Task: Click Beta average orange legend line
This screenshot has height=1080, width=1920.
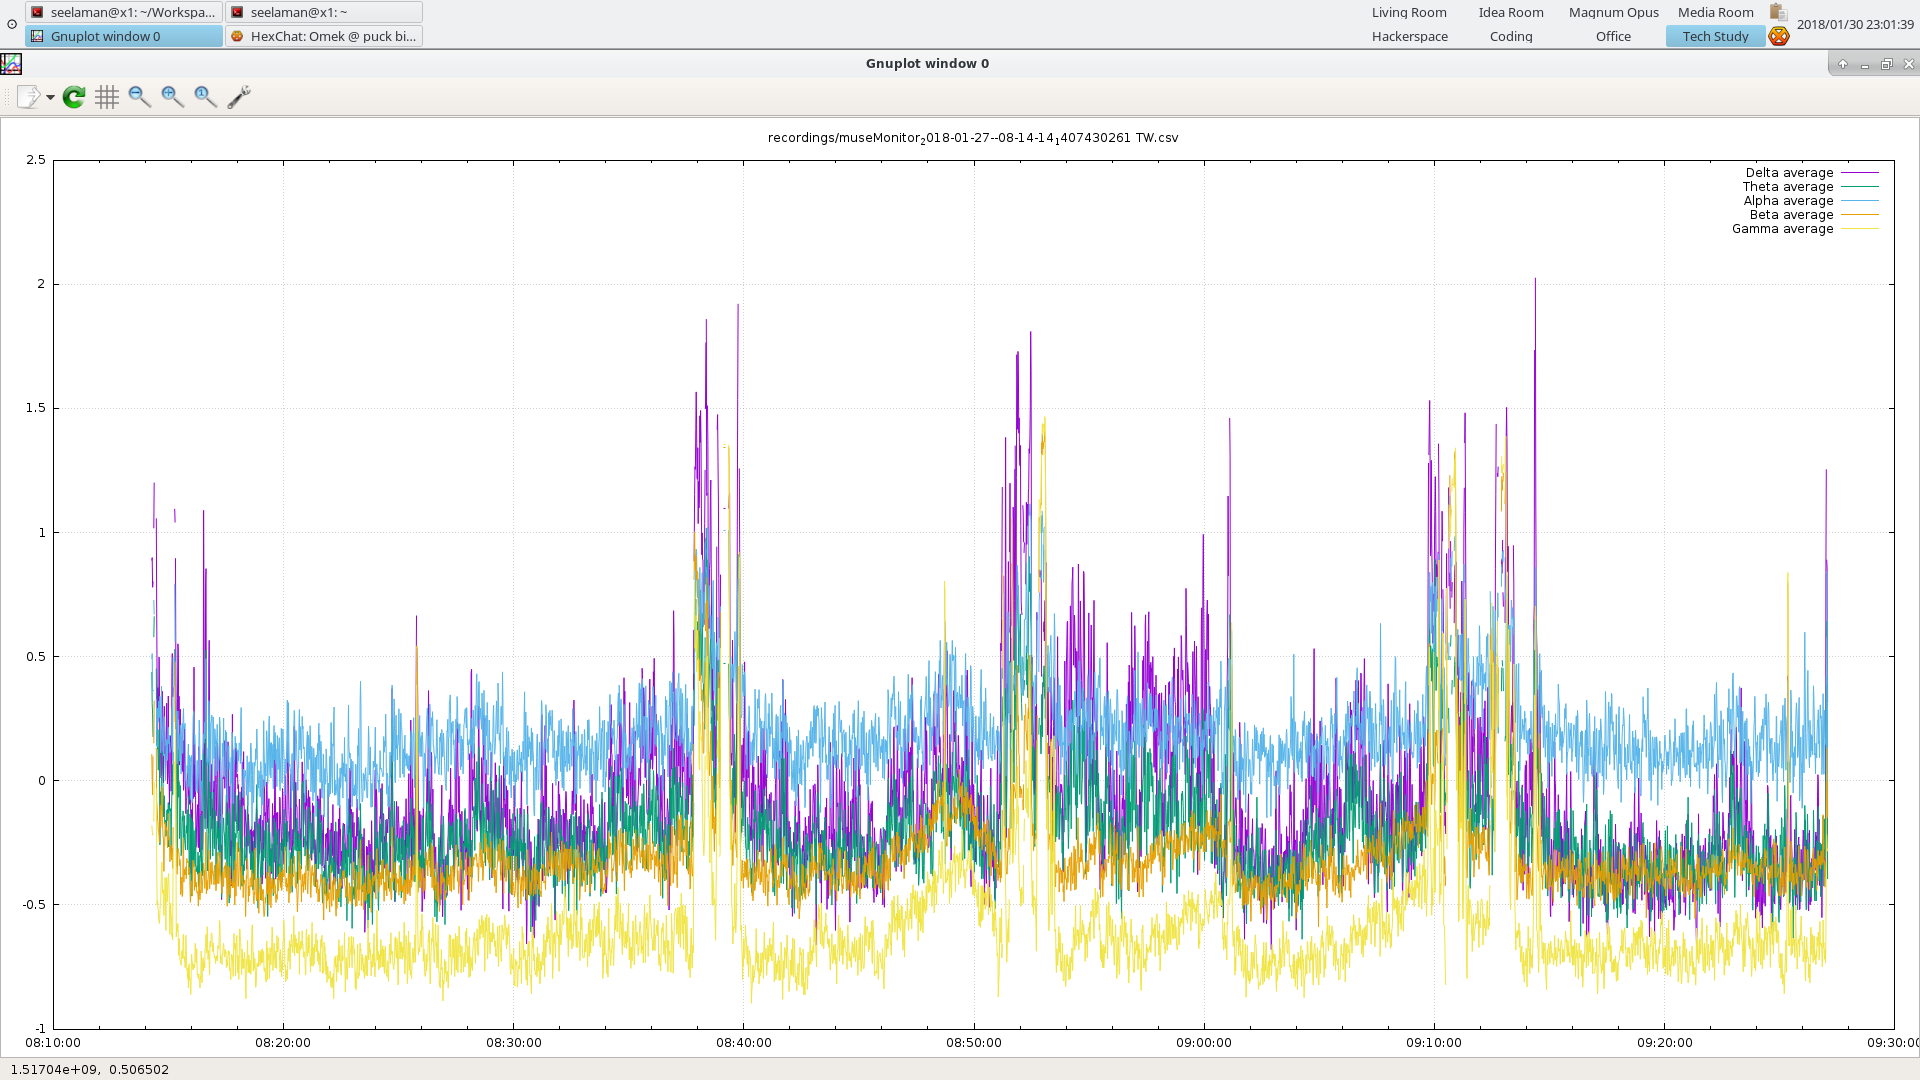Action: coord(1860,215)
